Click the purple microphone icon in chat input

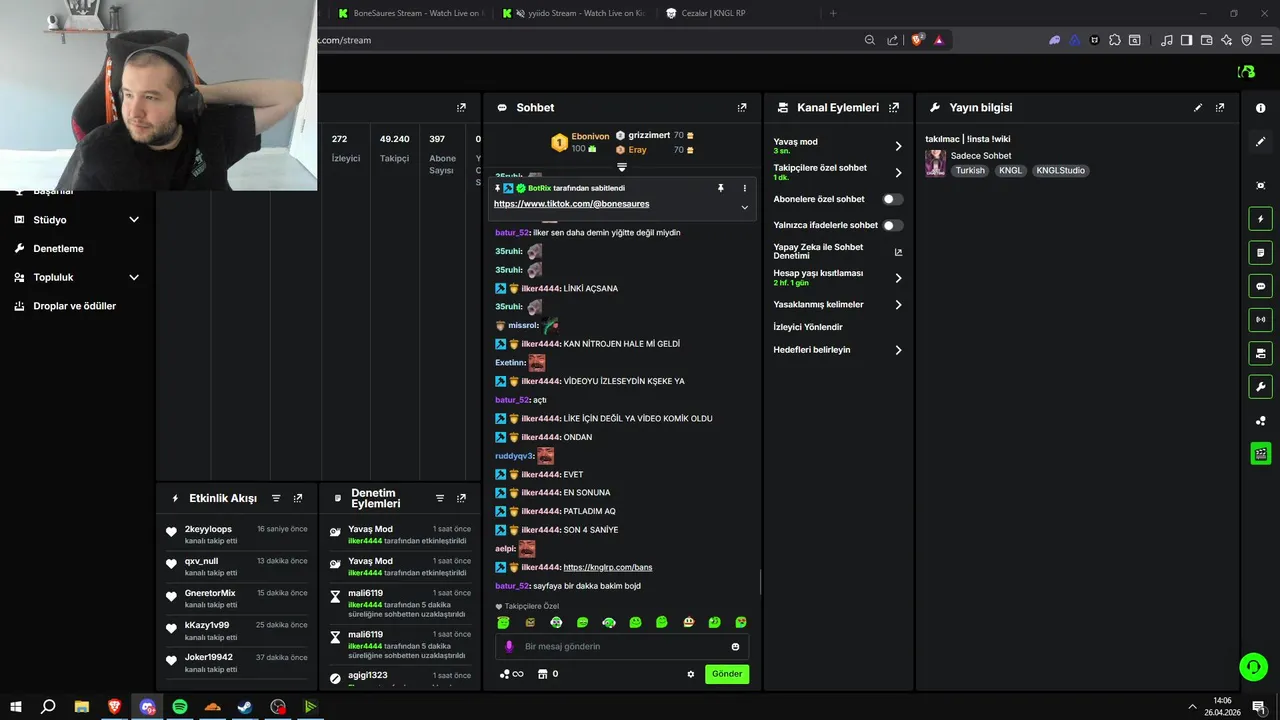pos(509,647)
